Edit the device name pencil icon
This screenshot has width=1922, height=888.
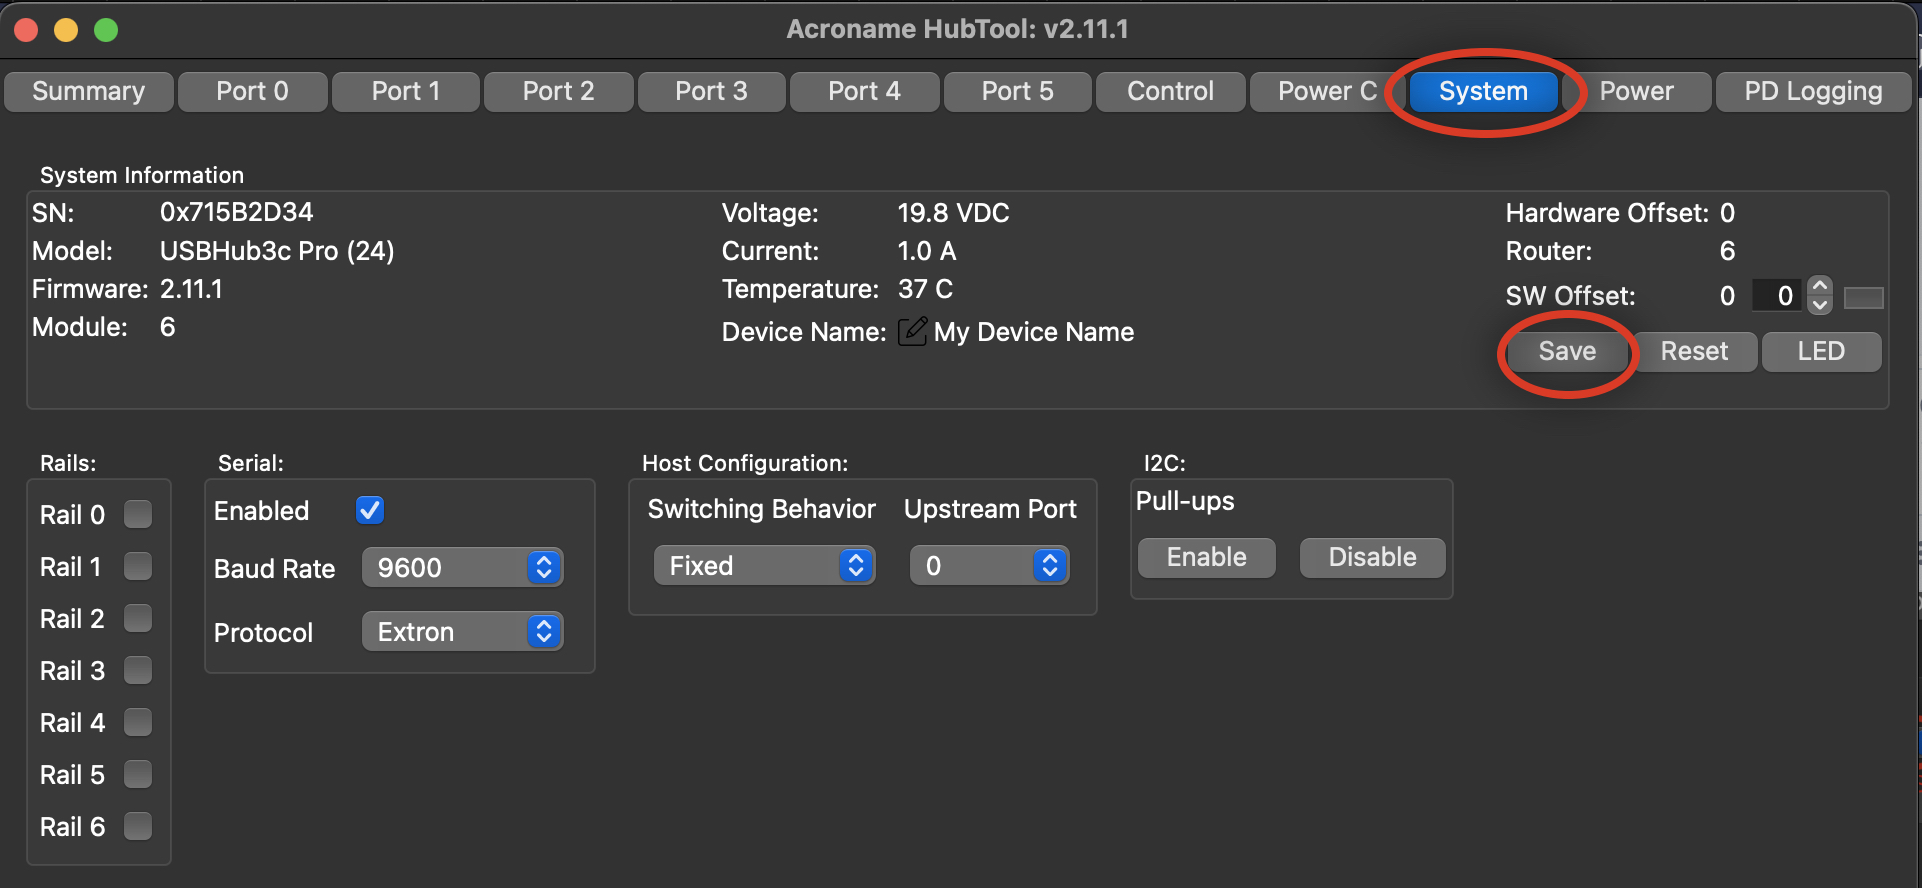coord(912,331)
